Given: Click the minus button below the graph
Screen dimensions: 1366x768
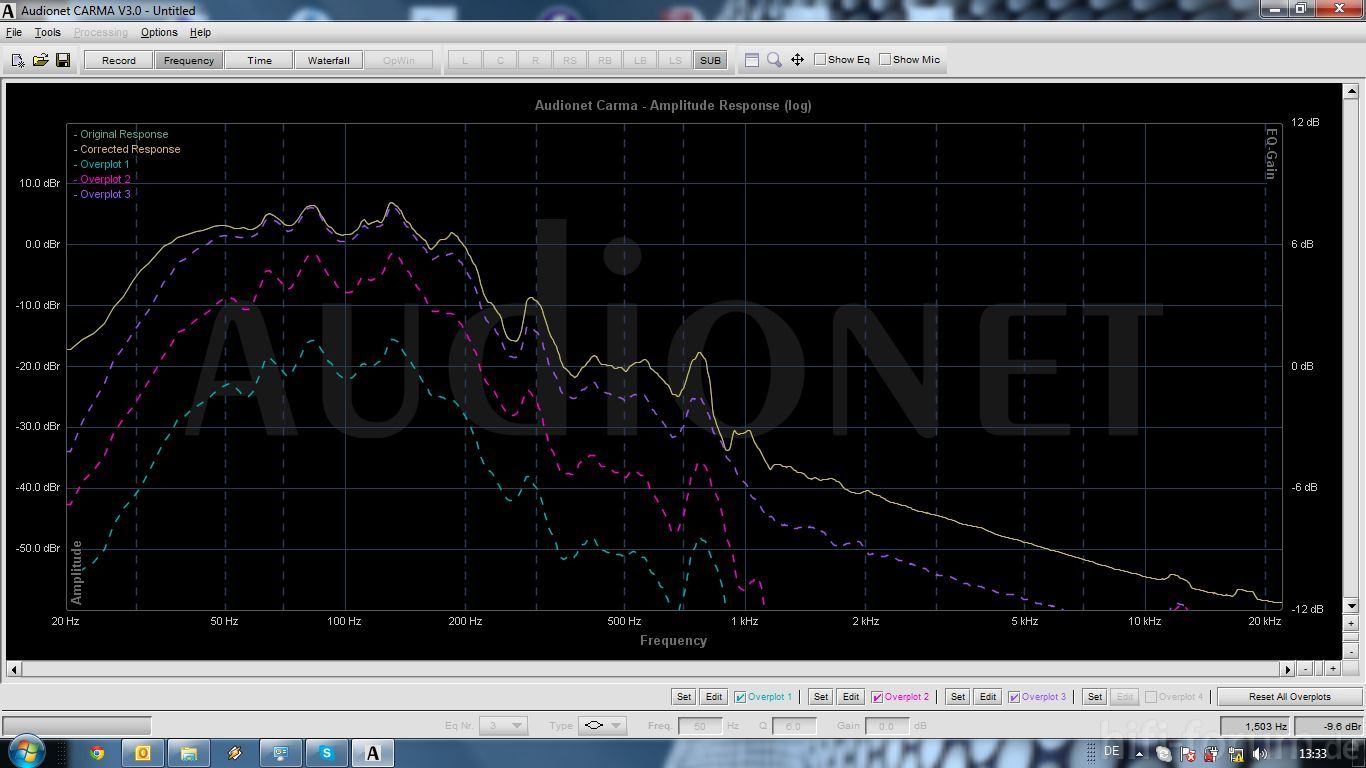Looking at the screenshot, I should (1306, 669).
